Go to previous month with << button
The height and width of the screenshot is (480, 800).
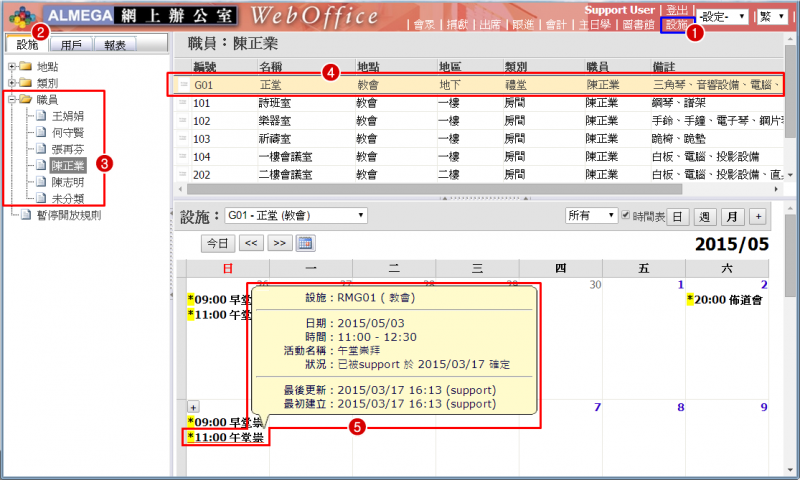251,243
